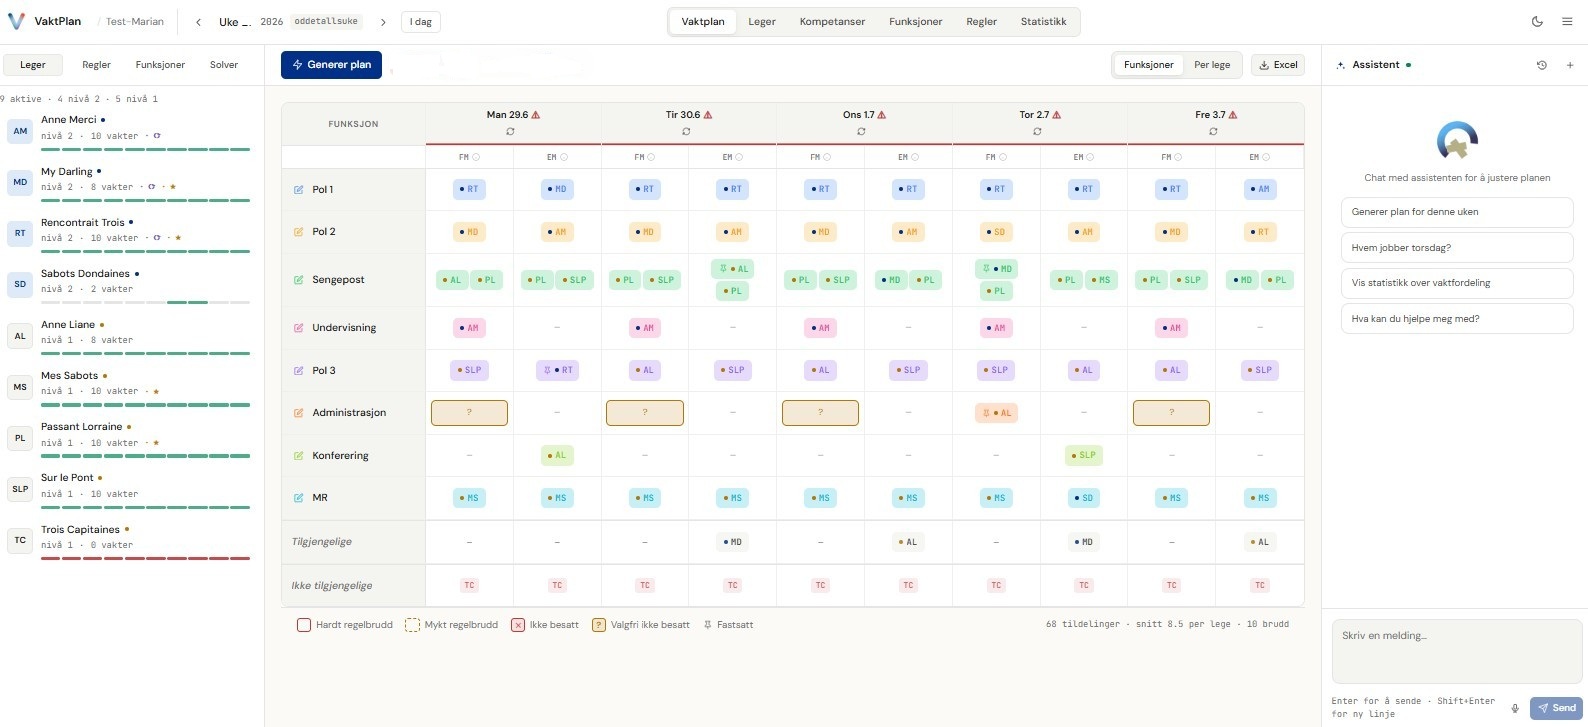Choose suggestion Hvem jobber torsdag?
The width and height of the screenshot is (1588, 727).
point(1457,248)
